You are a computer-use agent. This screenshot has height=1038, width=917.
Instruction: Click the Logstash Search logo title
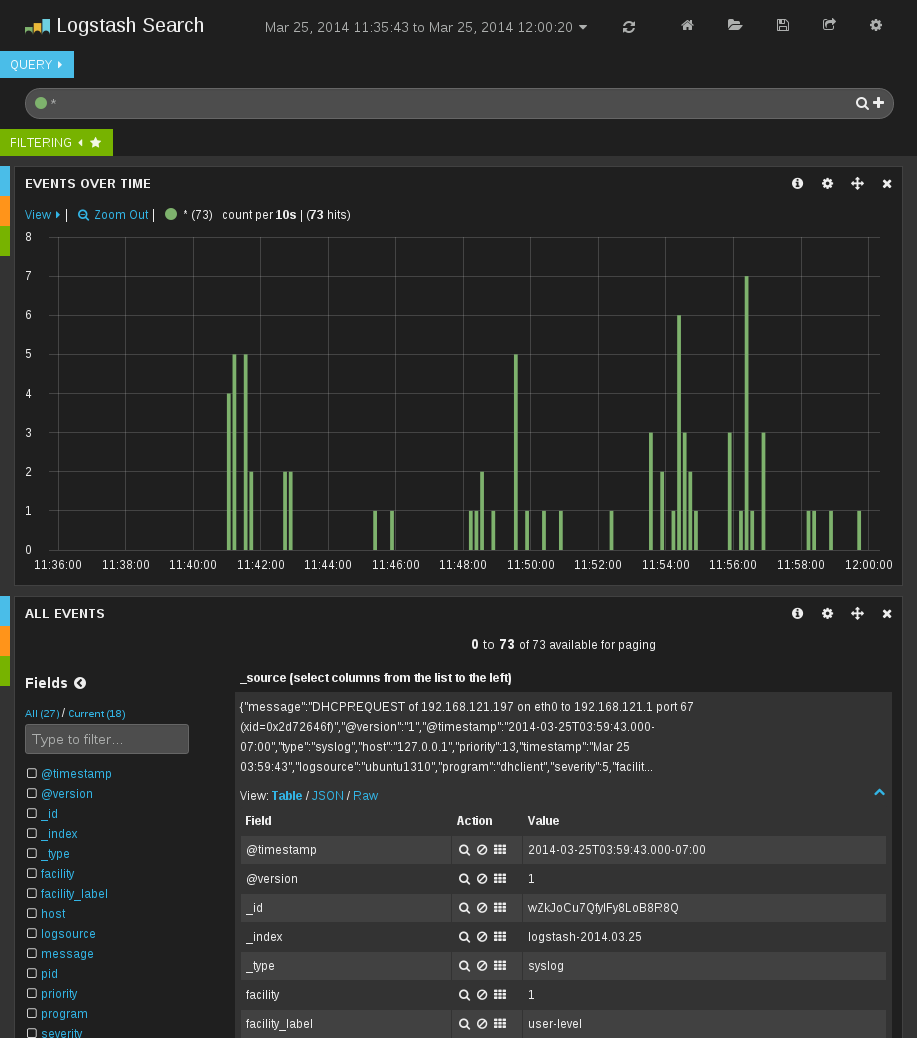tap(115, 26)
